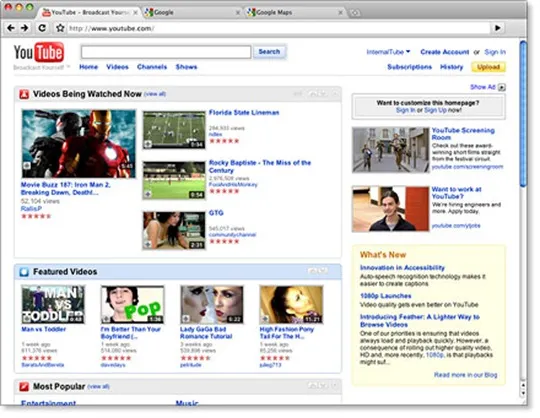Click the Most Popular red header icon

point(24,387)
